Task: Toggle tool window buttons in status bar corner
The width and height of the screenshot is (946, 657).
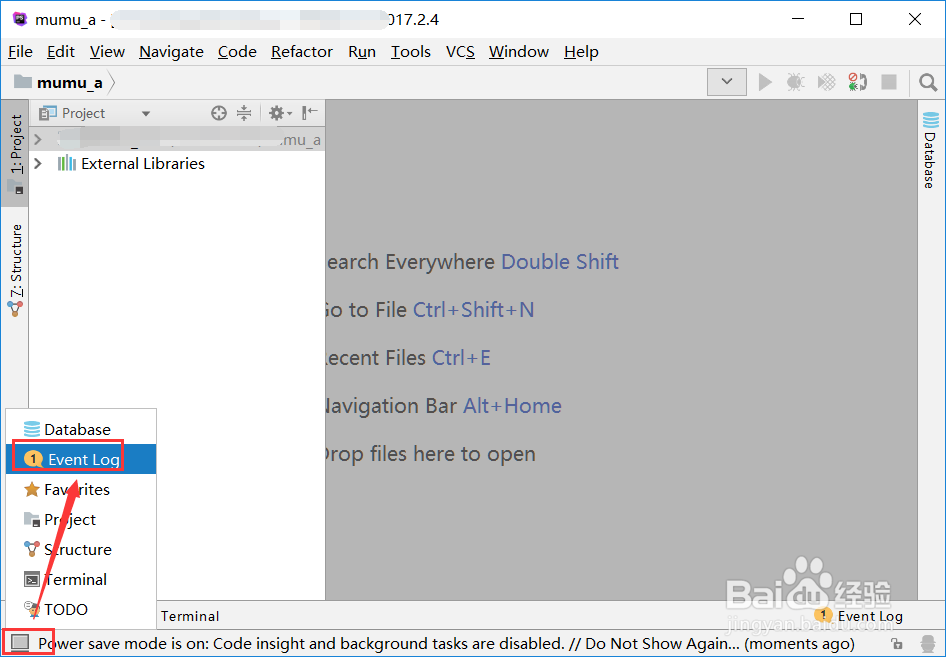Action: [21, 643]
